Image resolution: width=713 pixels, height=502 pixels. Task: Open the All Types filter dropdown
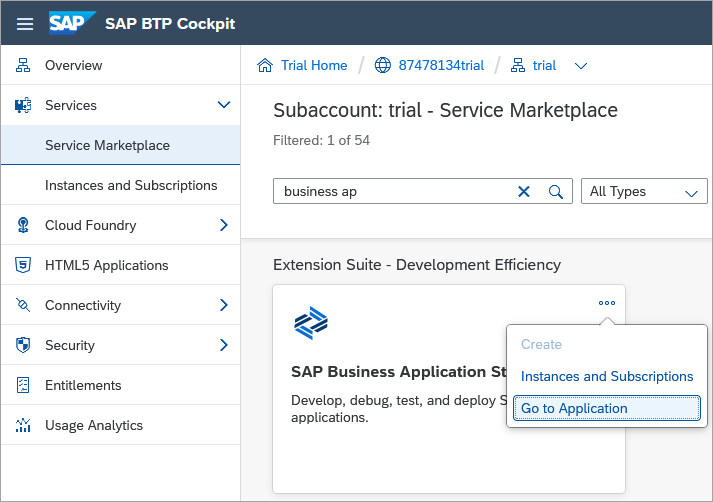pos(644,191)
